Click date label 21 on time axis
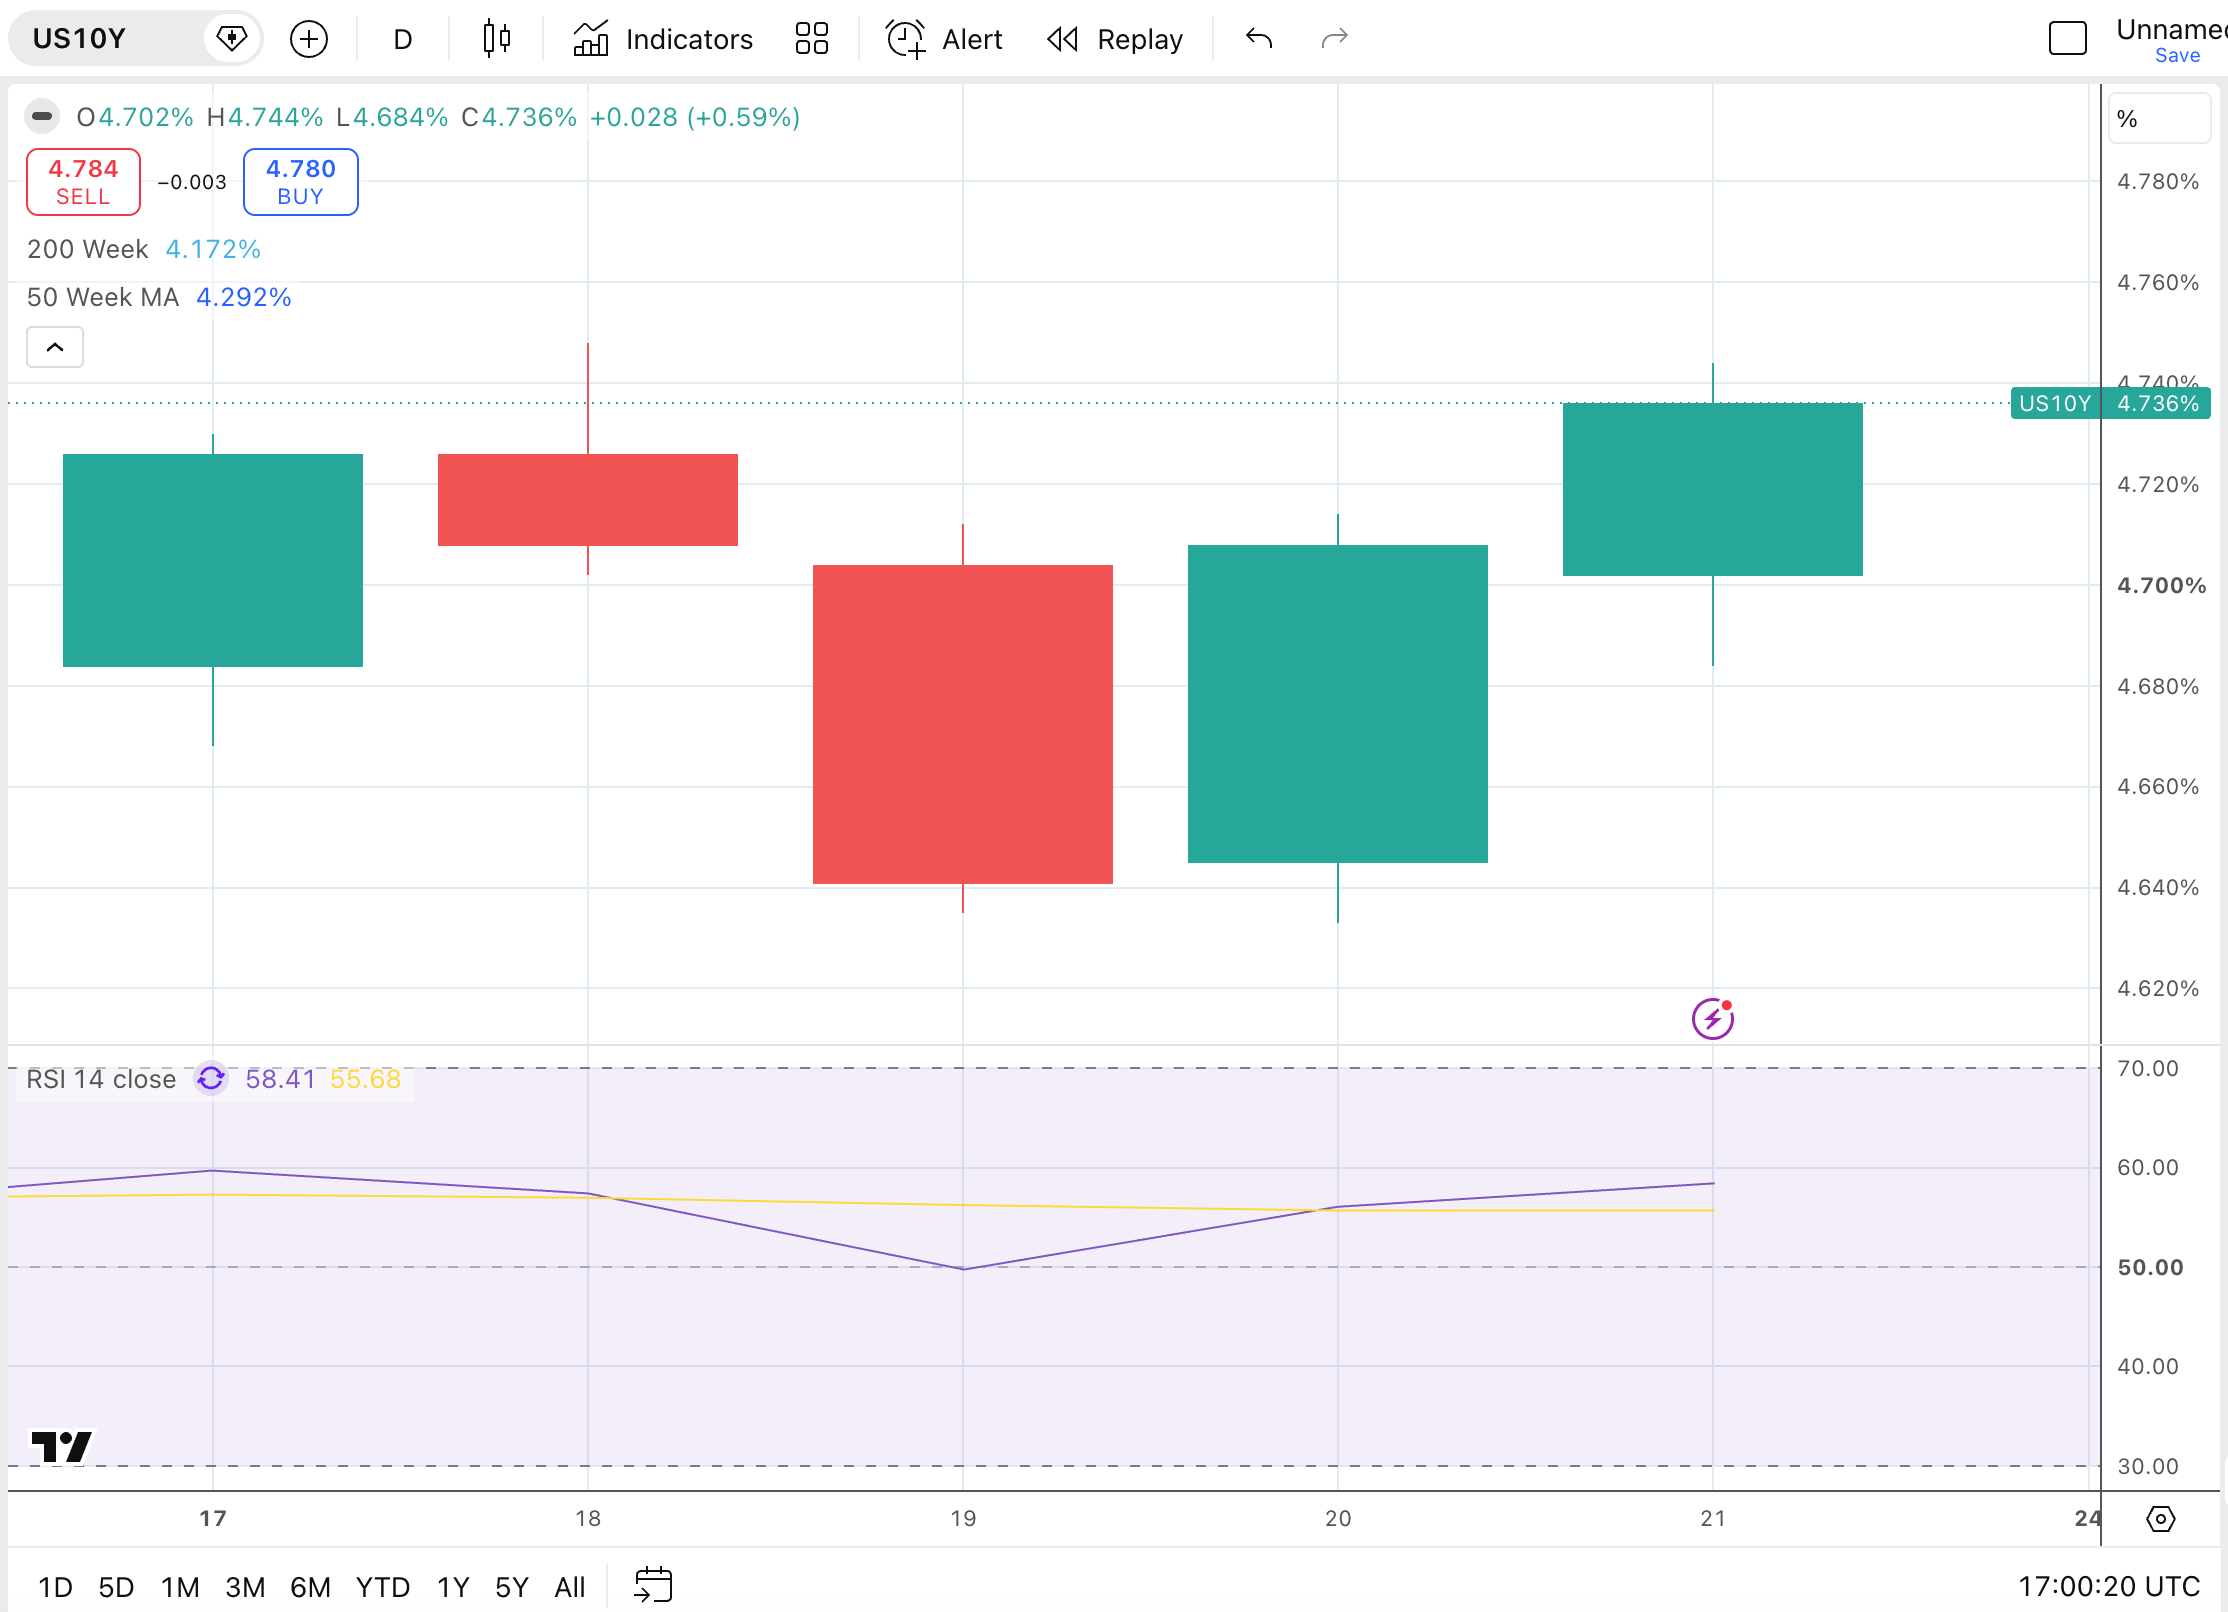This screenshot has height=1612, width=2228. pyautogui.click(x=1713, y=1518)
